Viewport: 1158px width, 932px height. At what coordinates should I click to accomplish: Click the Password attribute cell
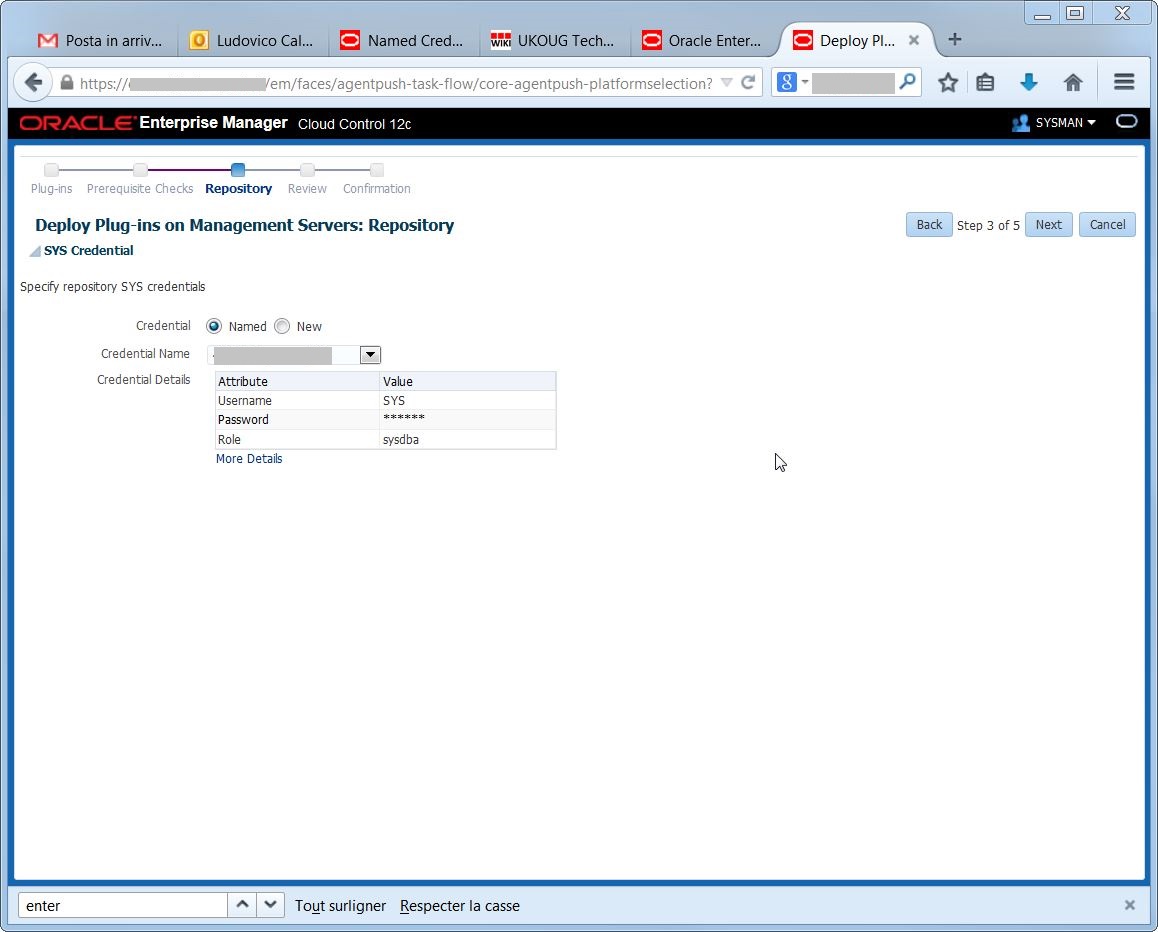(x=297, y=419)
